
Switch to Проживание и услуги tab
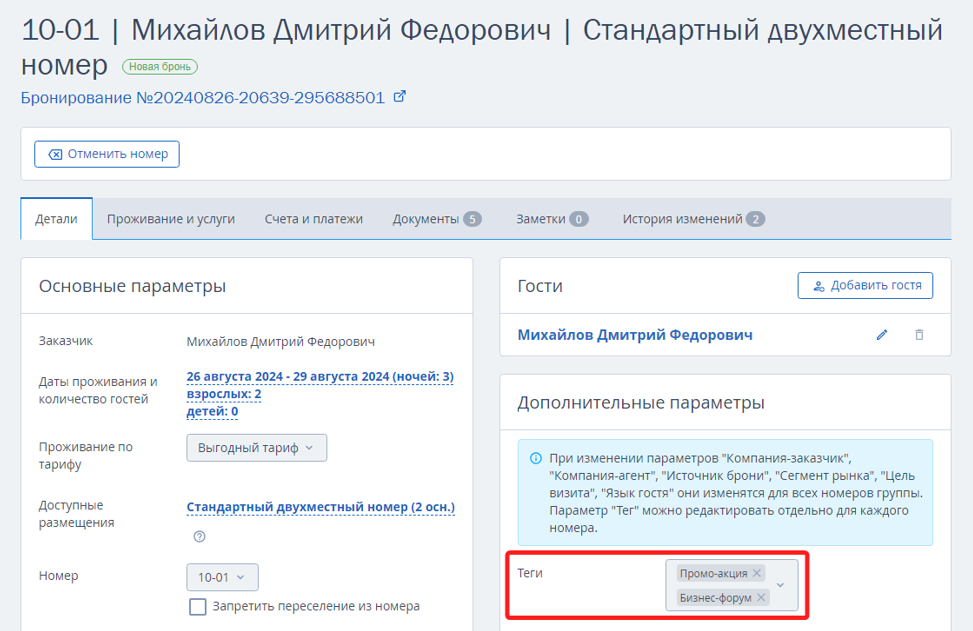[171, 219]
